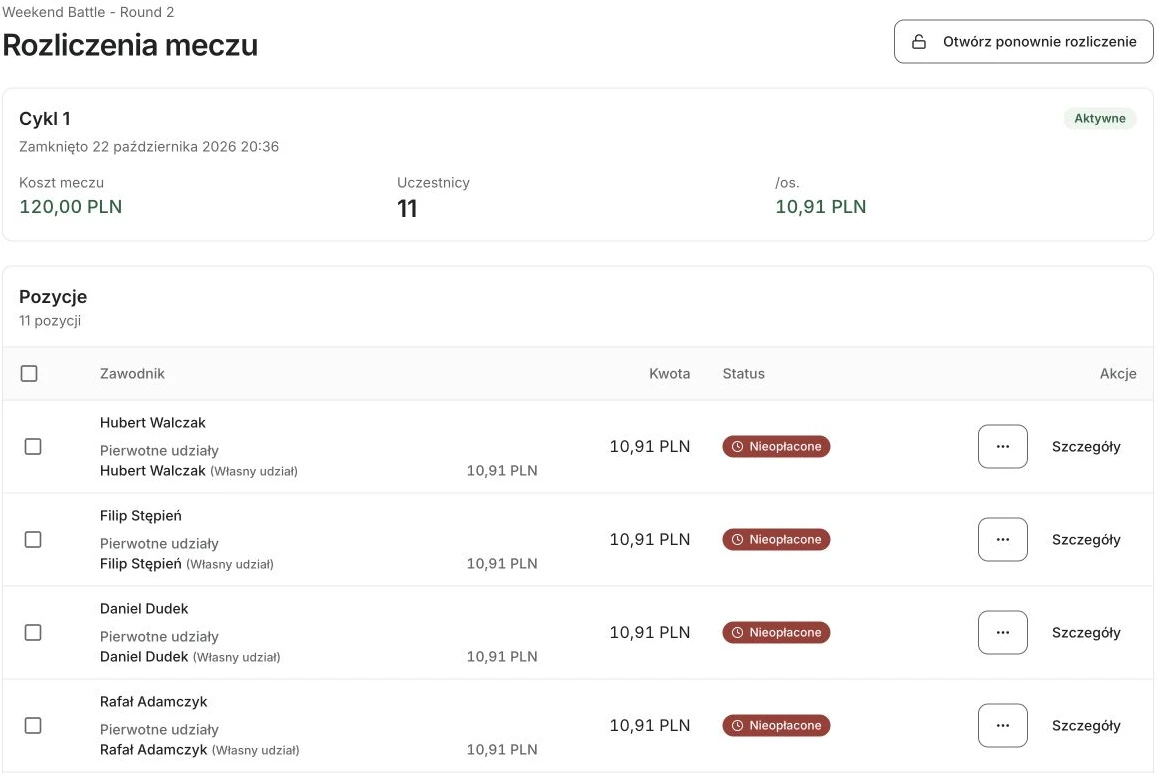This screenshot has width=1158, height=773.
Task: Open the more-actions menu for Filip Stępień
Action: pyautogui.click(x=1003, y=540)
